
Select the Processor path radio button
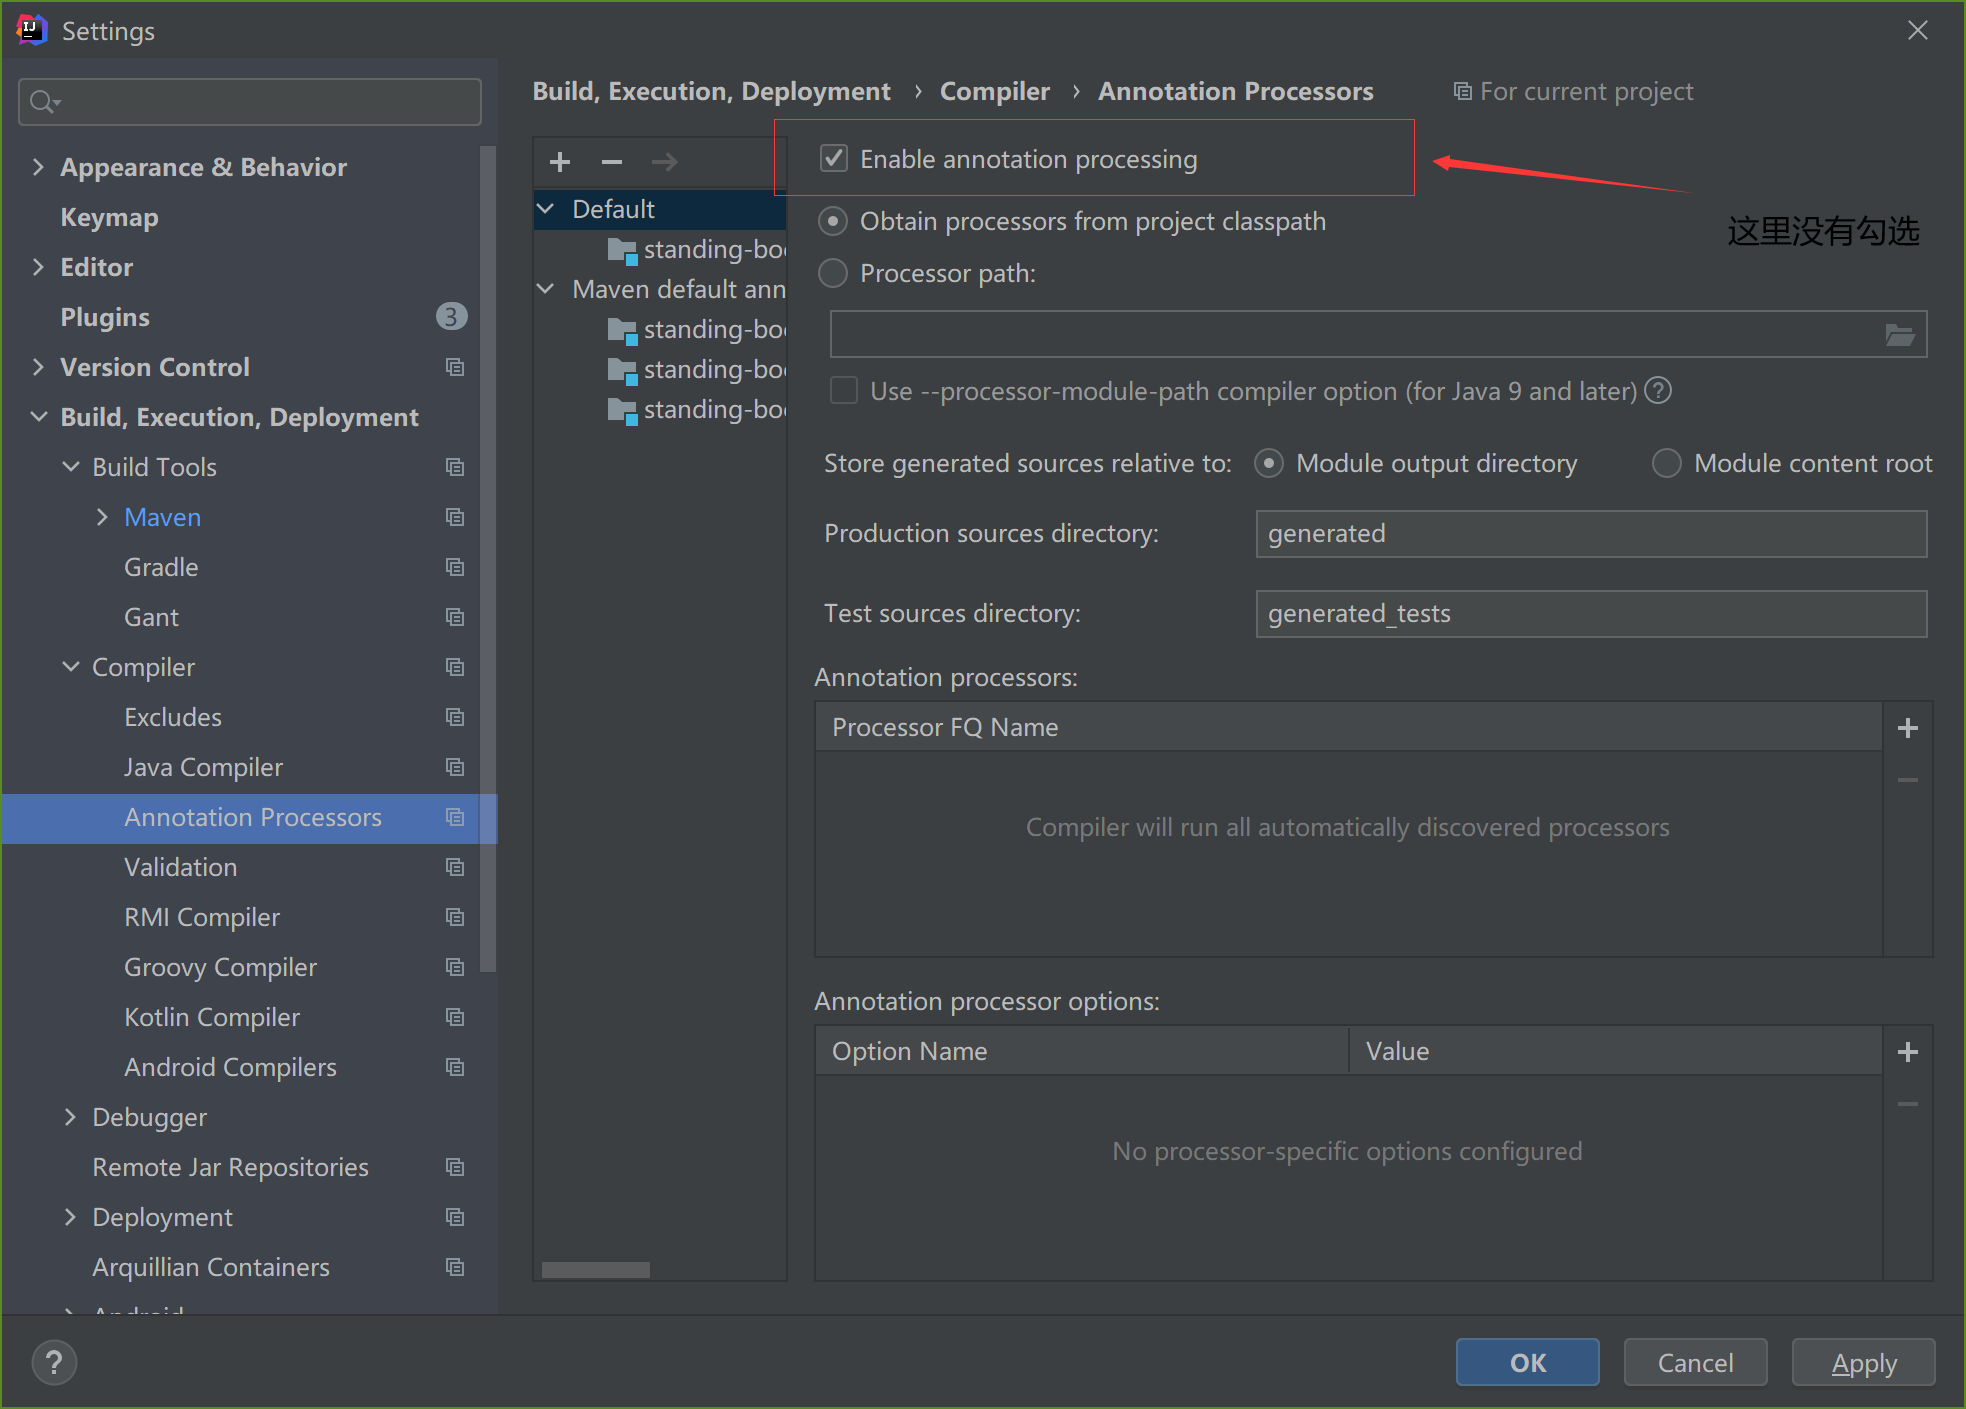click(833, 273)
